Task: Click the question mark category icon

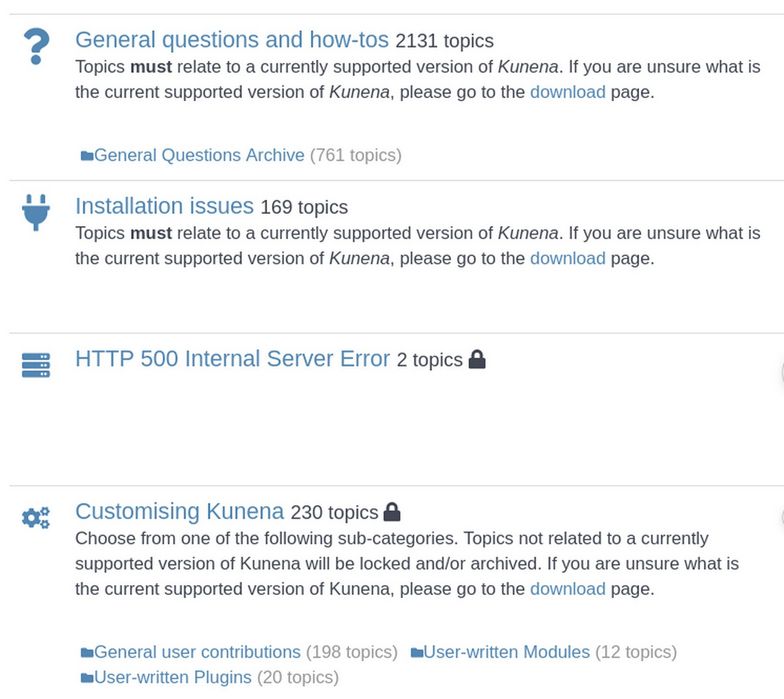Action: pyautogui.click(x=36, y=47)
